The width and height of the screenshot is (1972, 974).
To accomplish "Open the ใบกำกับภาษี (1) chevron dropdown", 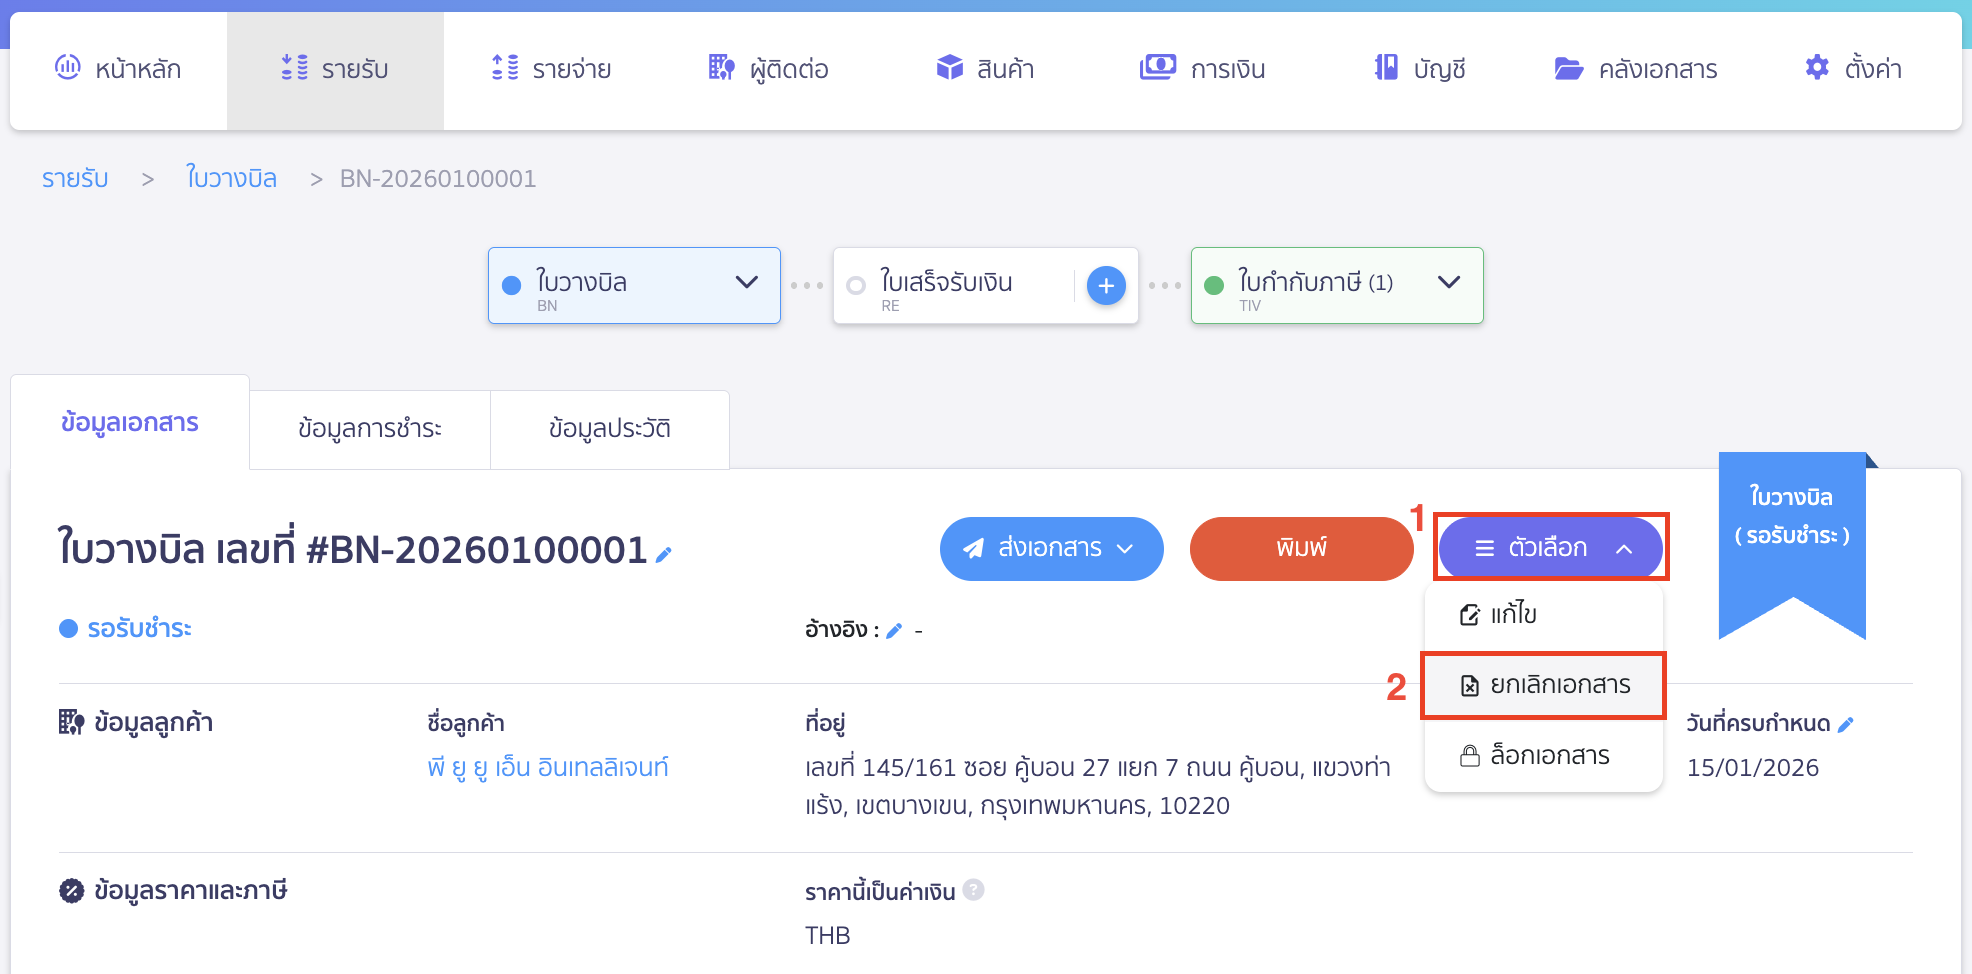I will tap(1448, 282).
